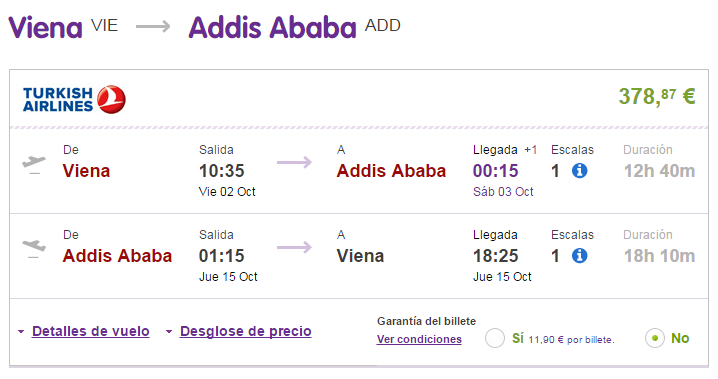Select Sí for the ticket guarantee
718x379 pixels.
pyautogui.click(x=495, y=338)
